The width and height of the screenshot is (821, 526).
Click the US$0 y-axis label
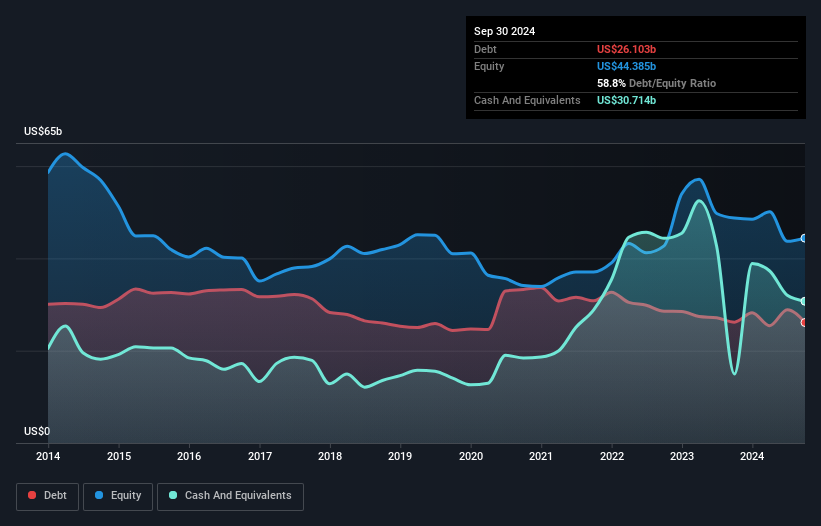pyautogui.click(x=37, y=431)
